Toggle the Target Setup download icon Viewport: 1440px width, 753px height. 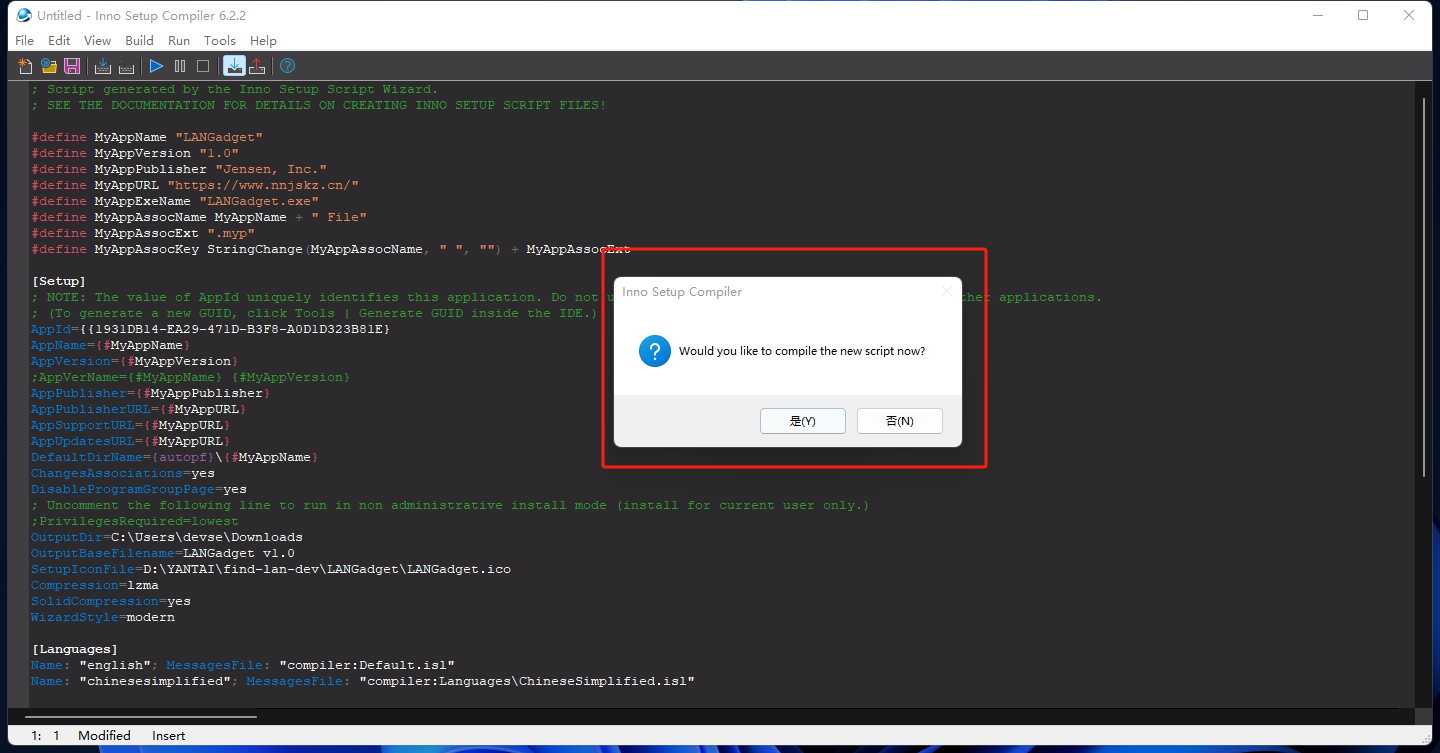[234, 66]
